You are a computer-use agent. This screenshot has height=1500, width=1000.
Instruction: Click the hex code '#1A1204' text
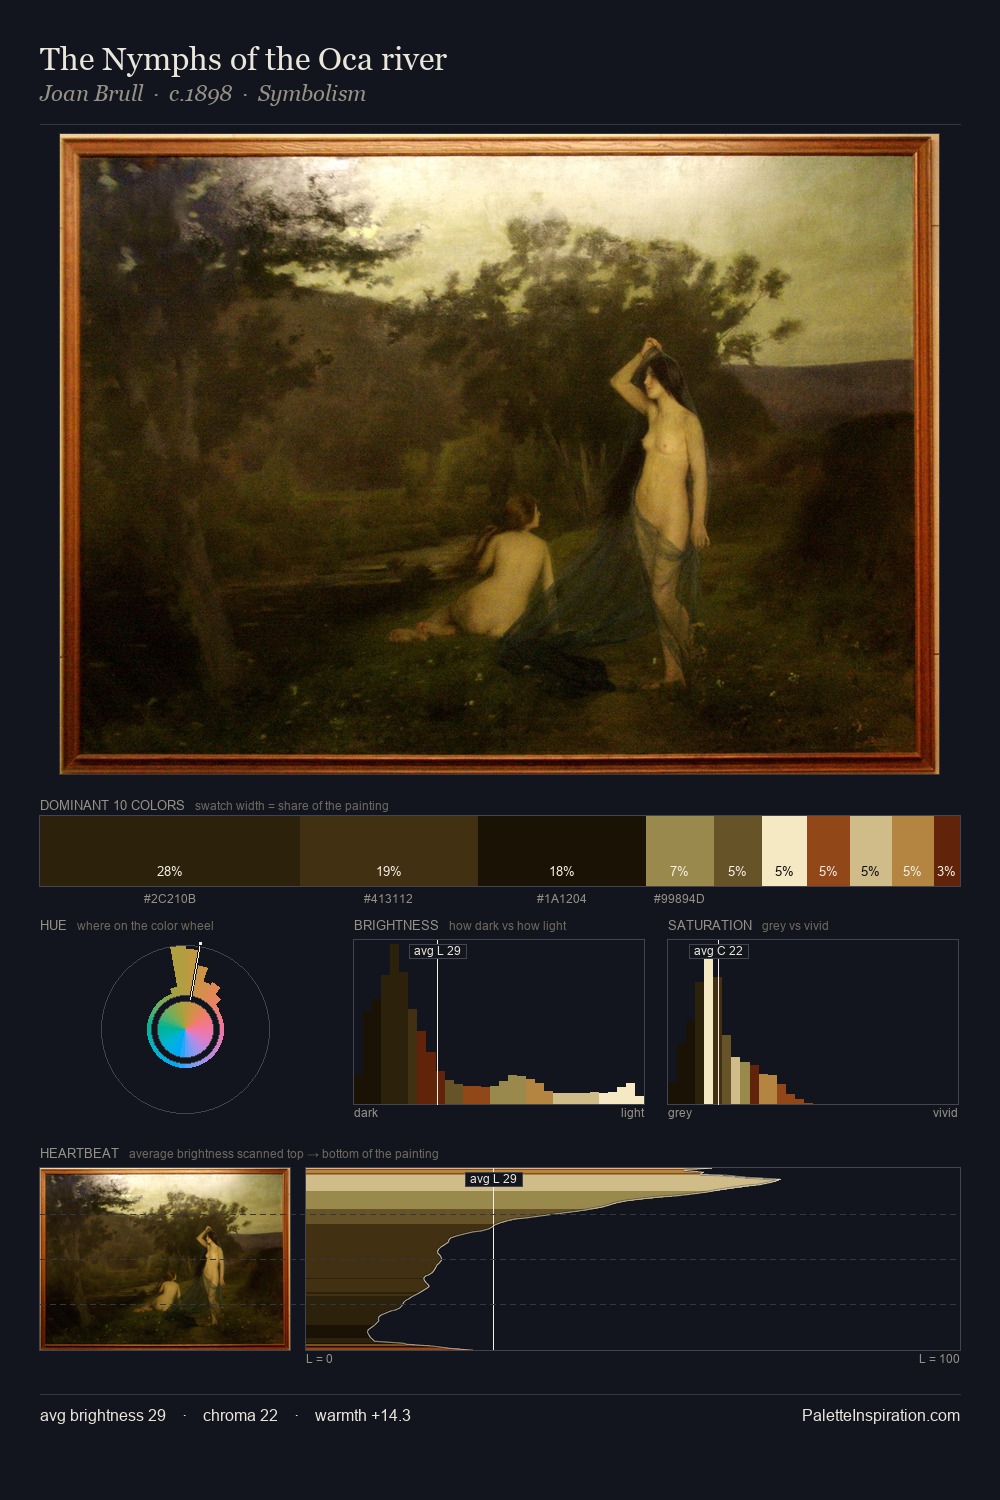pyautogui.click(x=562, y=899)
